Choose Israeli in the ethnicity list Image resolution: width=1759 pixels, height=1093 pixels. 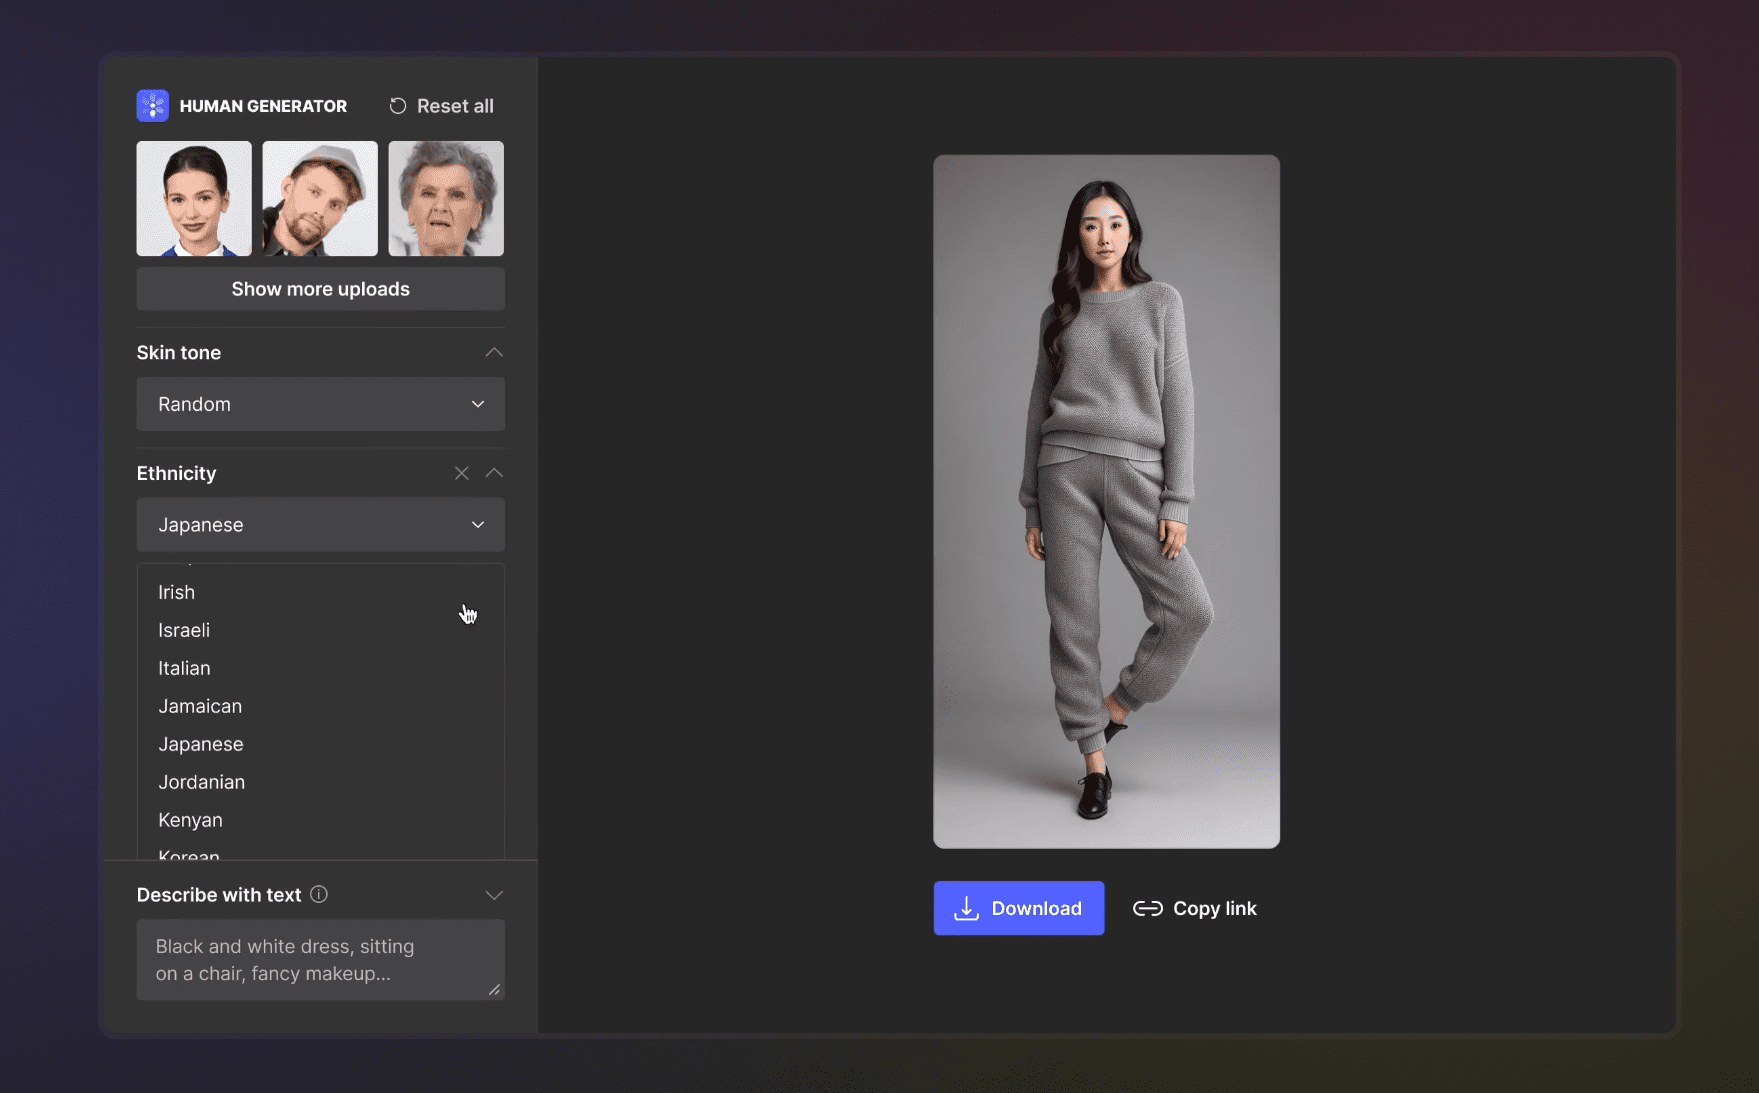tap(184, 630)
